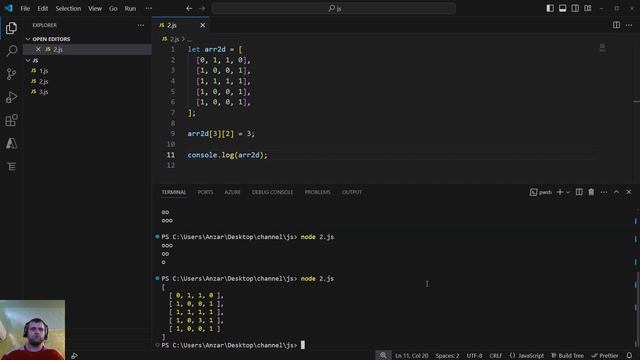The height and width of the screenshot is (360, 640).
Task: Switch to the Terminal panel tab
Action: (173, 192)
